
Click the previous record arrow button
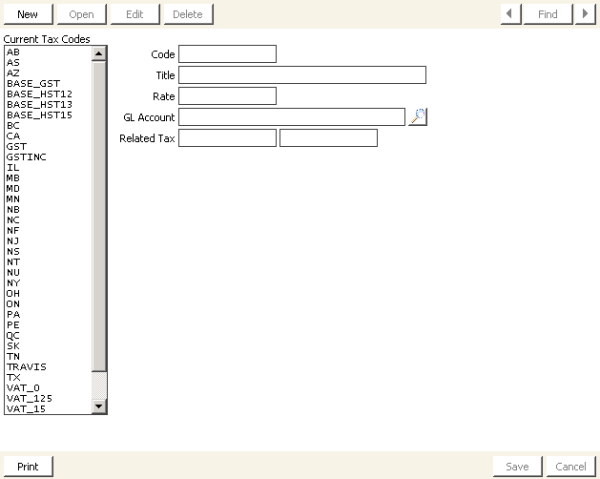pos(511,14)
